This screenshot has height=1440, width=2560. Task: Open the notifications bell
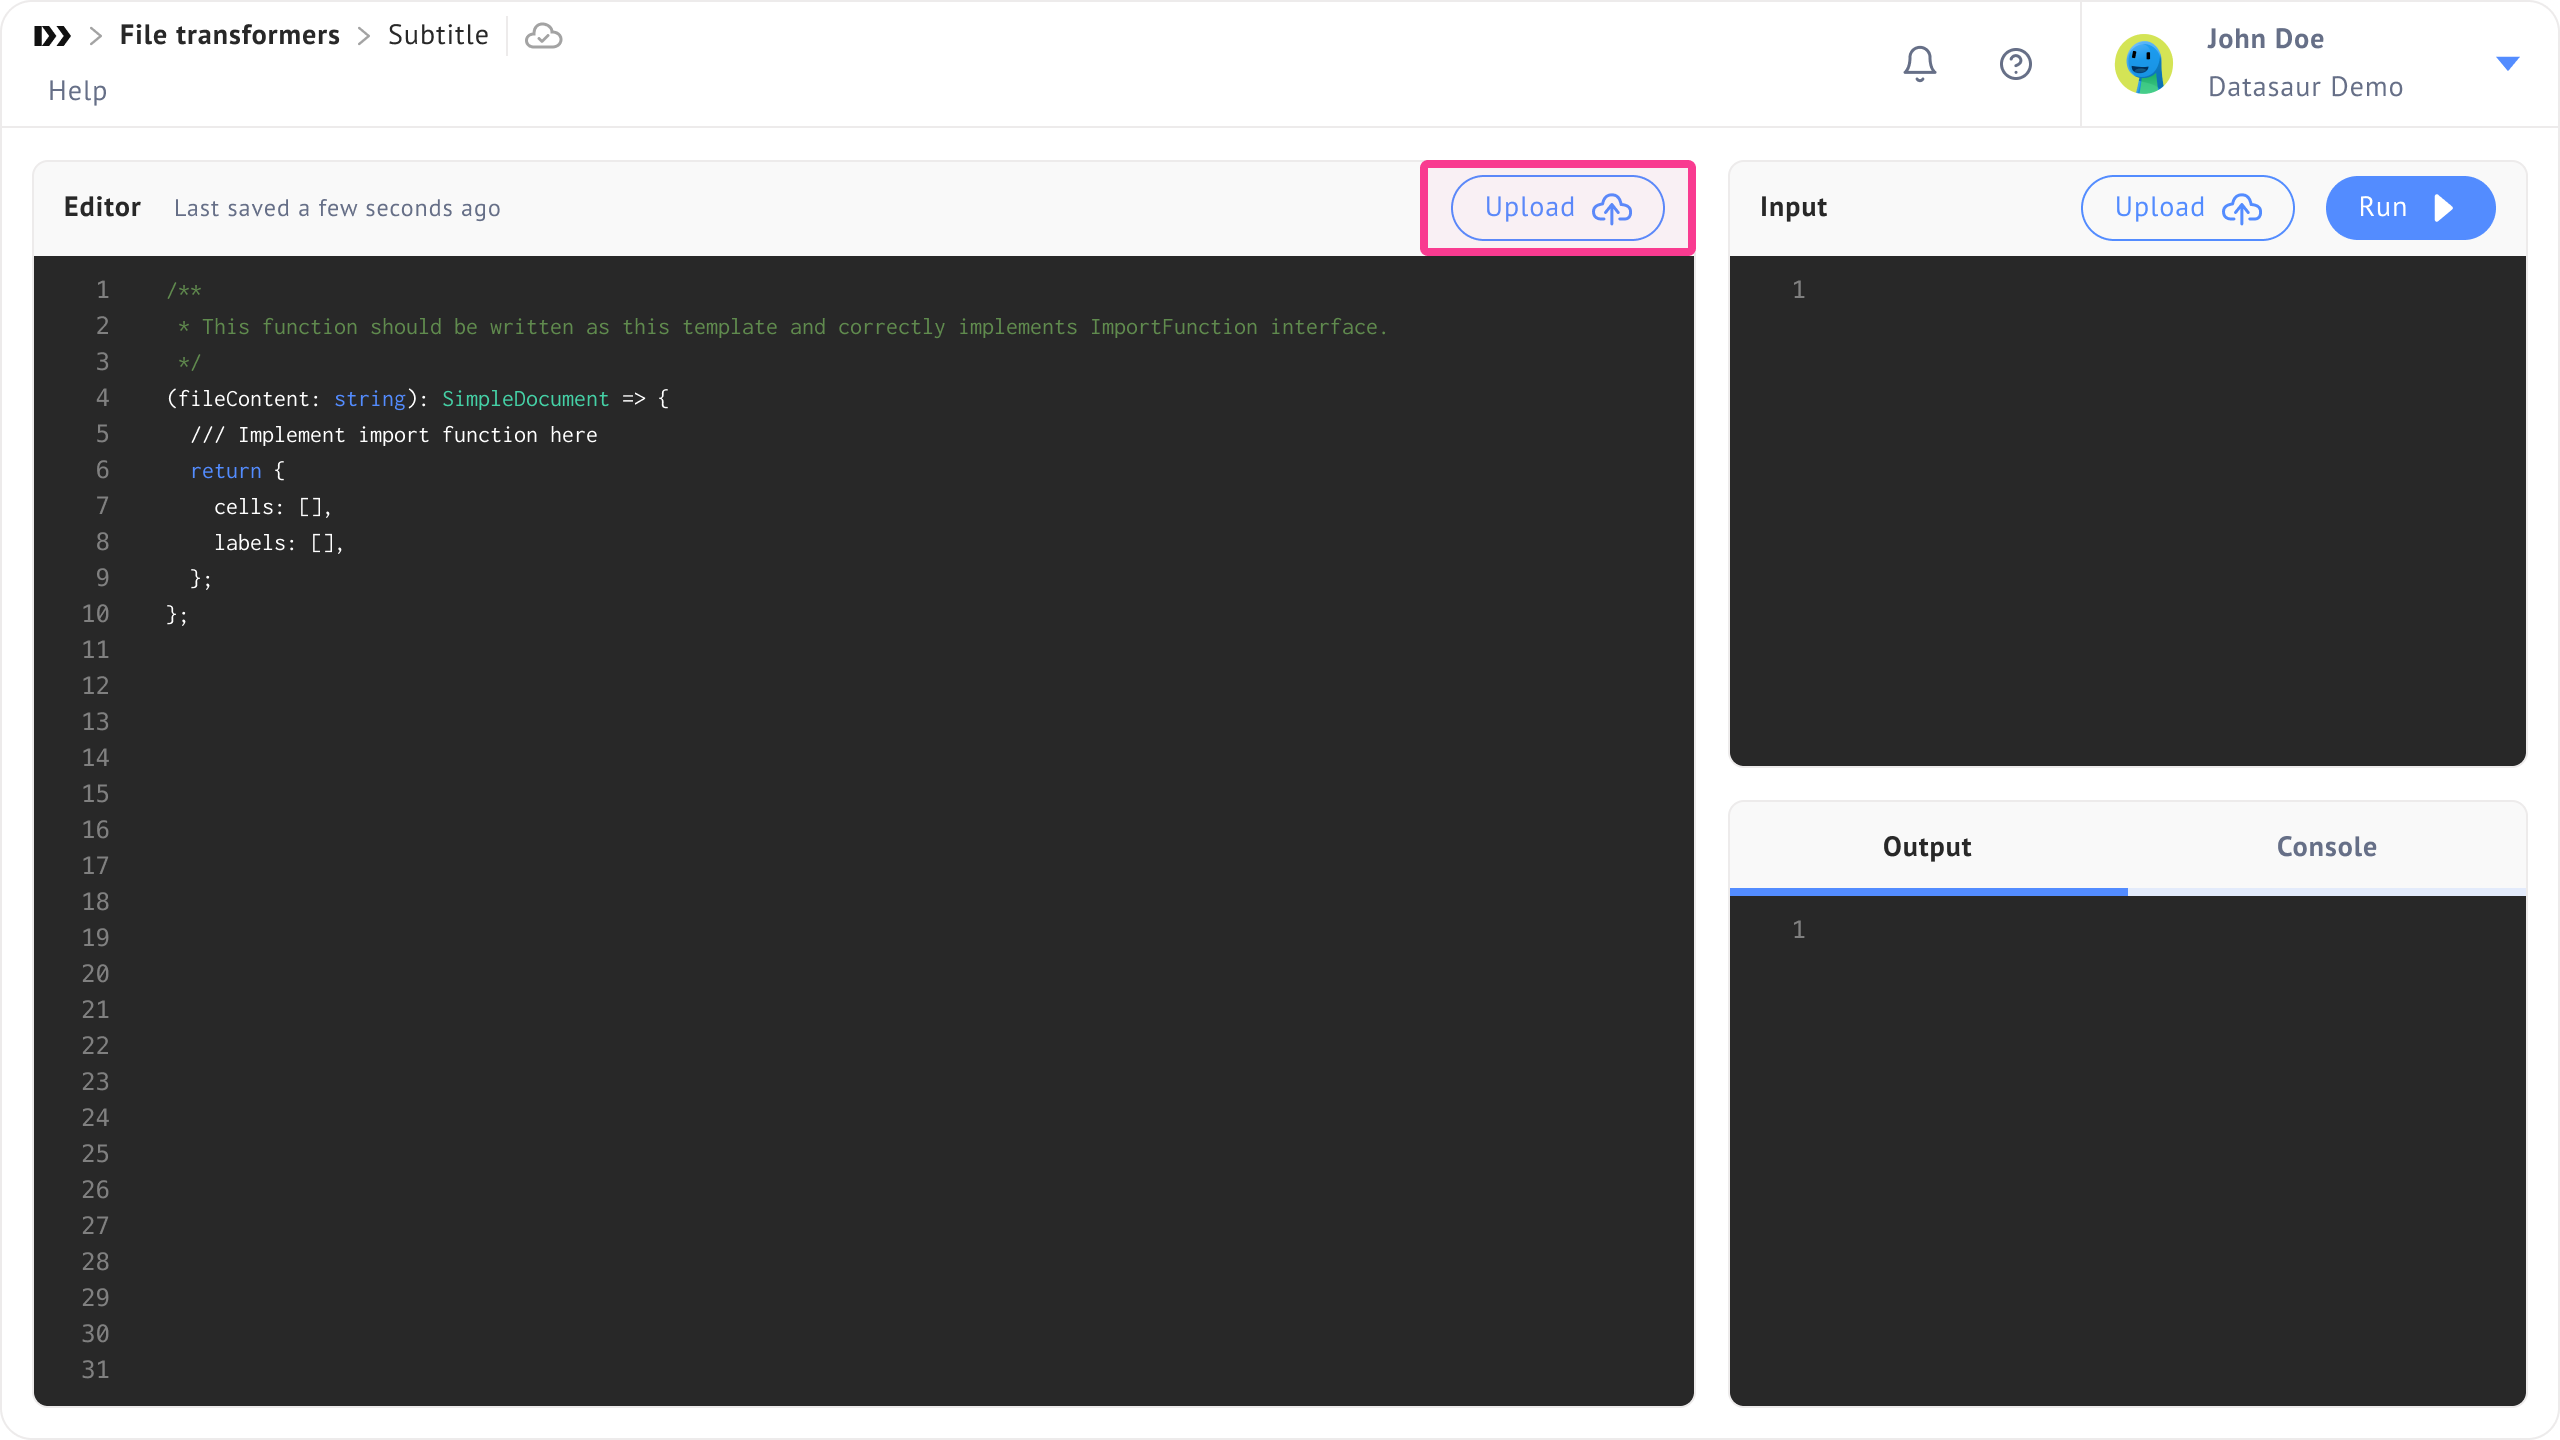coord(1919,64)
